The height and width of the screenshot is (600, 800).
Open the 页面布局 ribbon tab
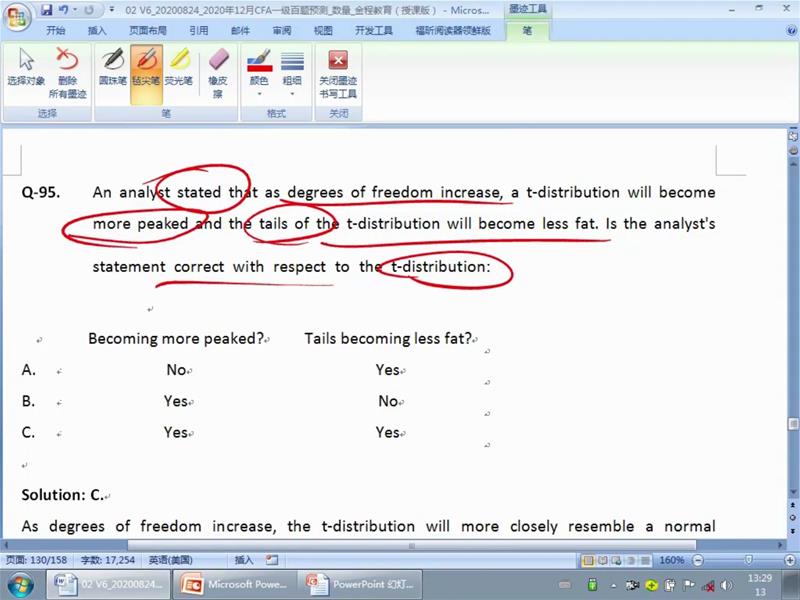pos(148,31)
